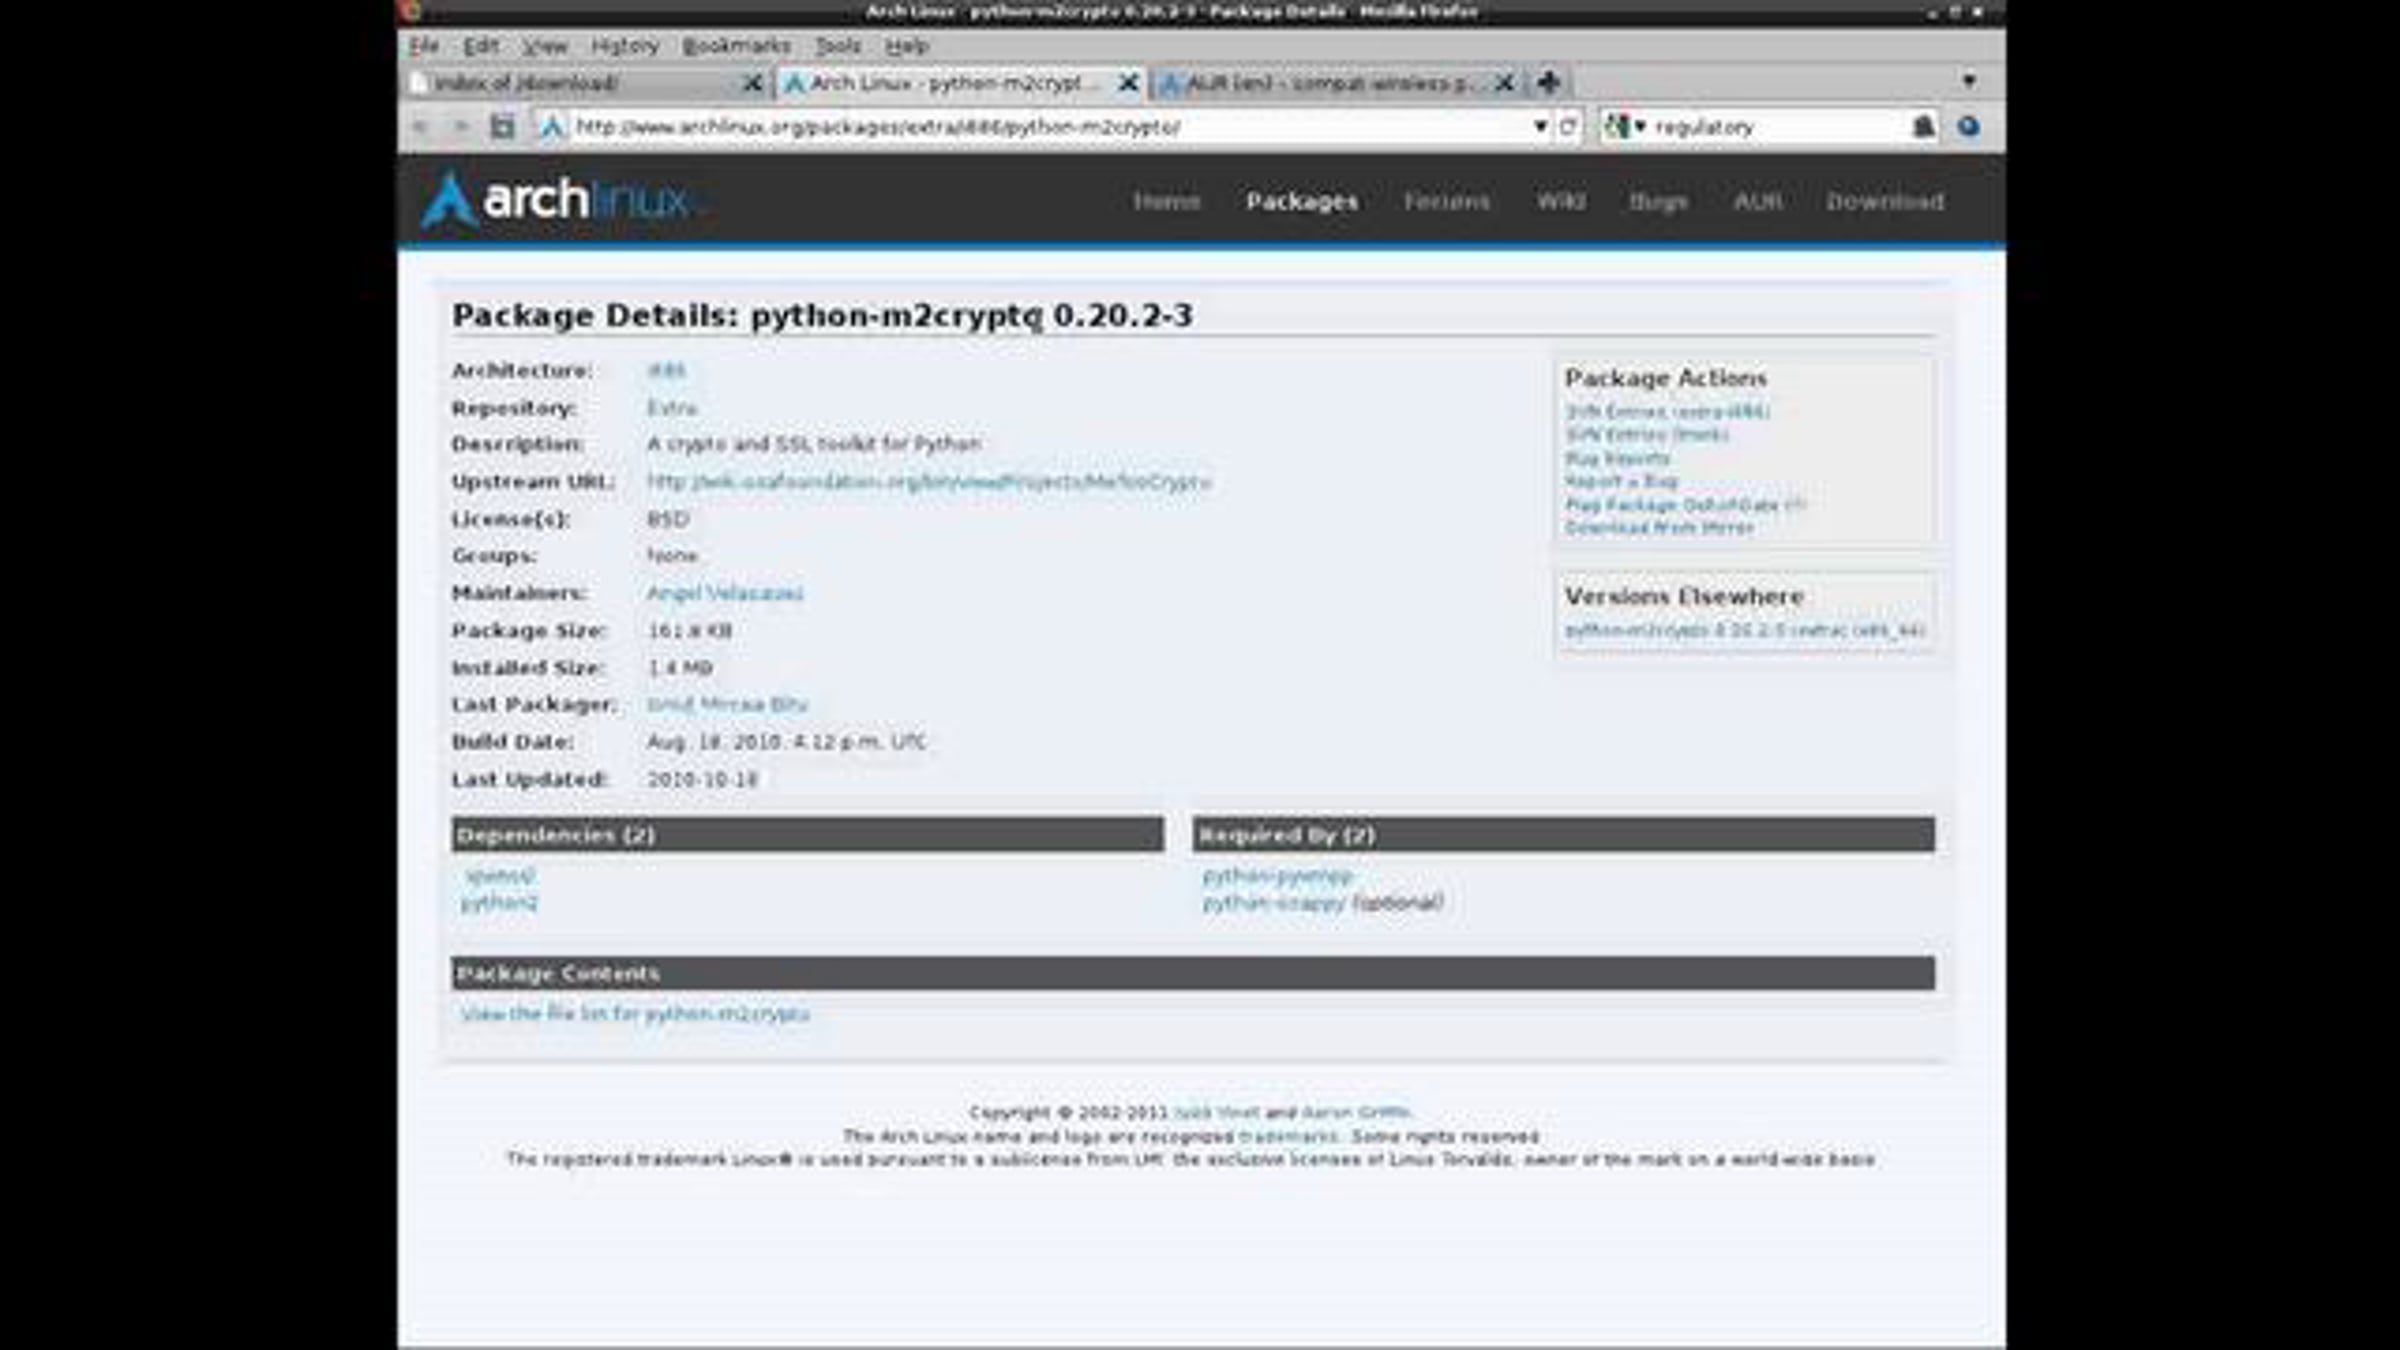This screenshot has width=2400, height=1350.
Task: Open SVN Entries (extra-i686) link
Action: [x=1668, y=412]
